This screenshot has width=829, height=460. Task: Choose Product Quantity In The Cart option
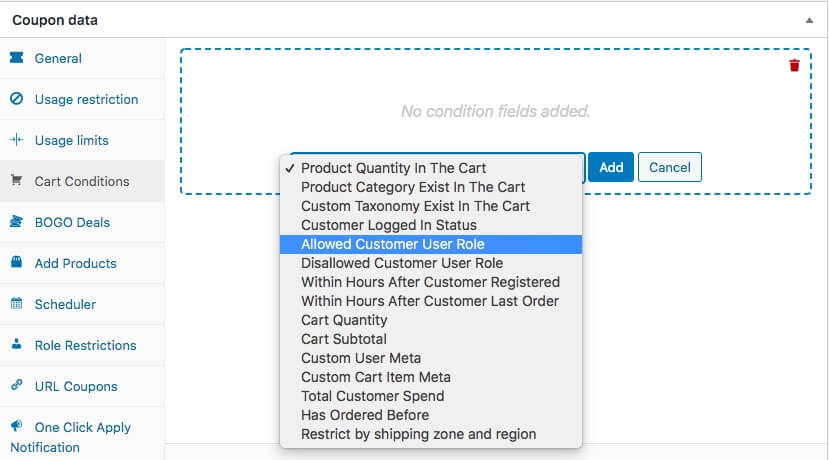(431, 168)
